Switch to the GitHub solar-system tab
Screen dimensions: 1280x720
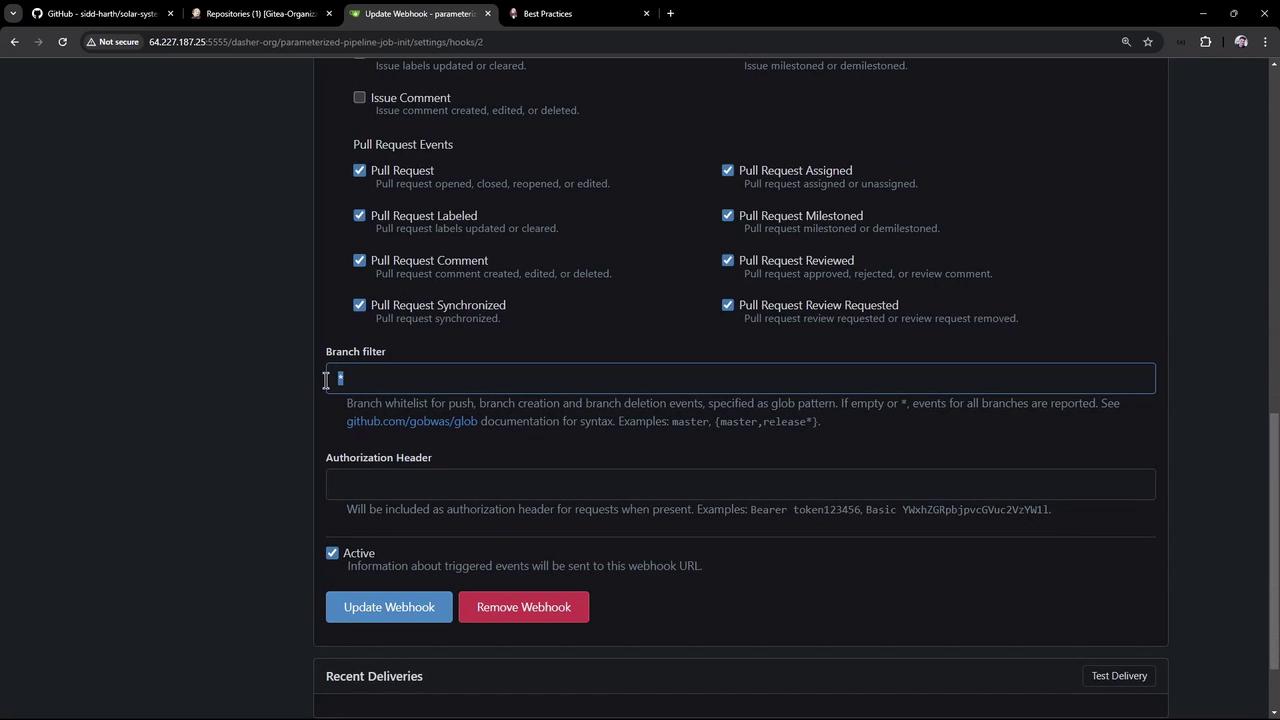[100, 14]
